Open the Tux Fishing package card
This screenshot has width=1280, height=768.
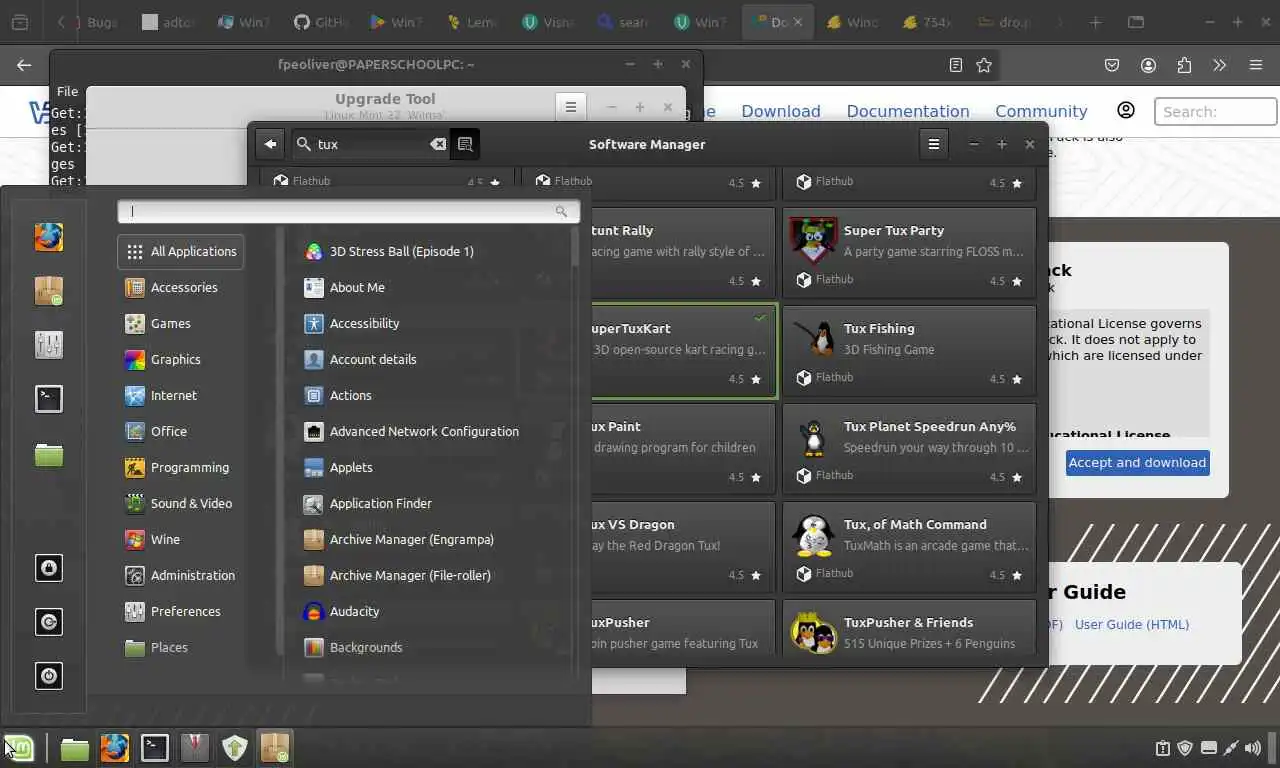[x=909, y=351]
